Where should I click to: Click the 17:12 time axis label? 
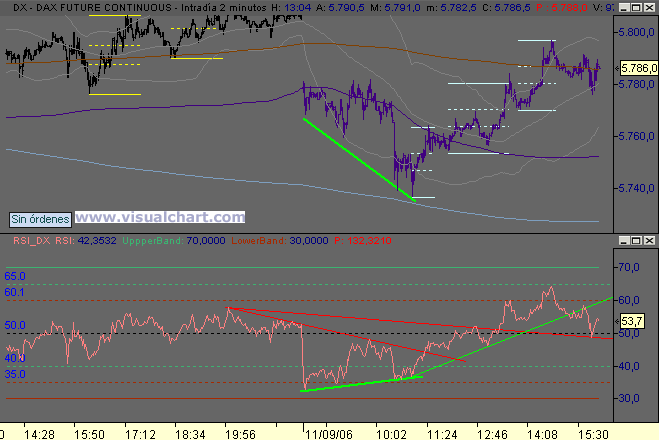pos(140,434)
